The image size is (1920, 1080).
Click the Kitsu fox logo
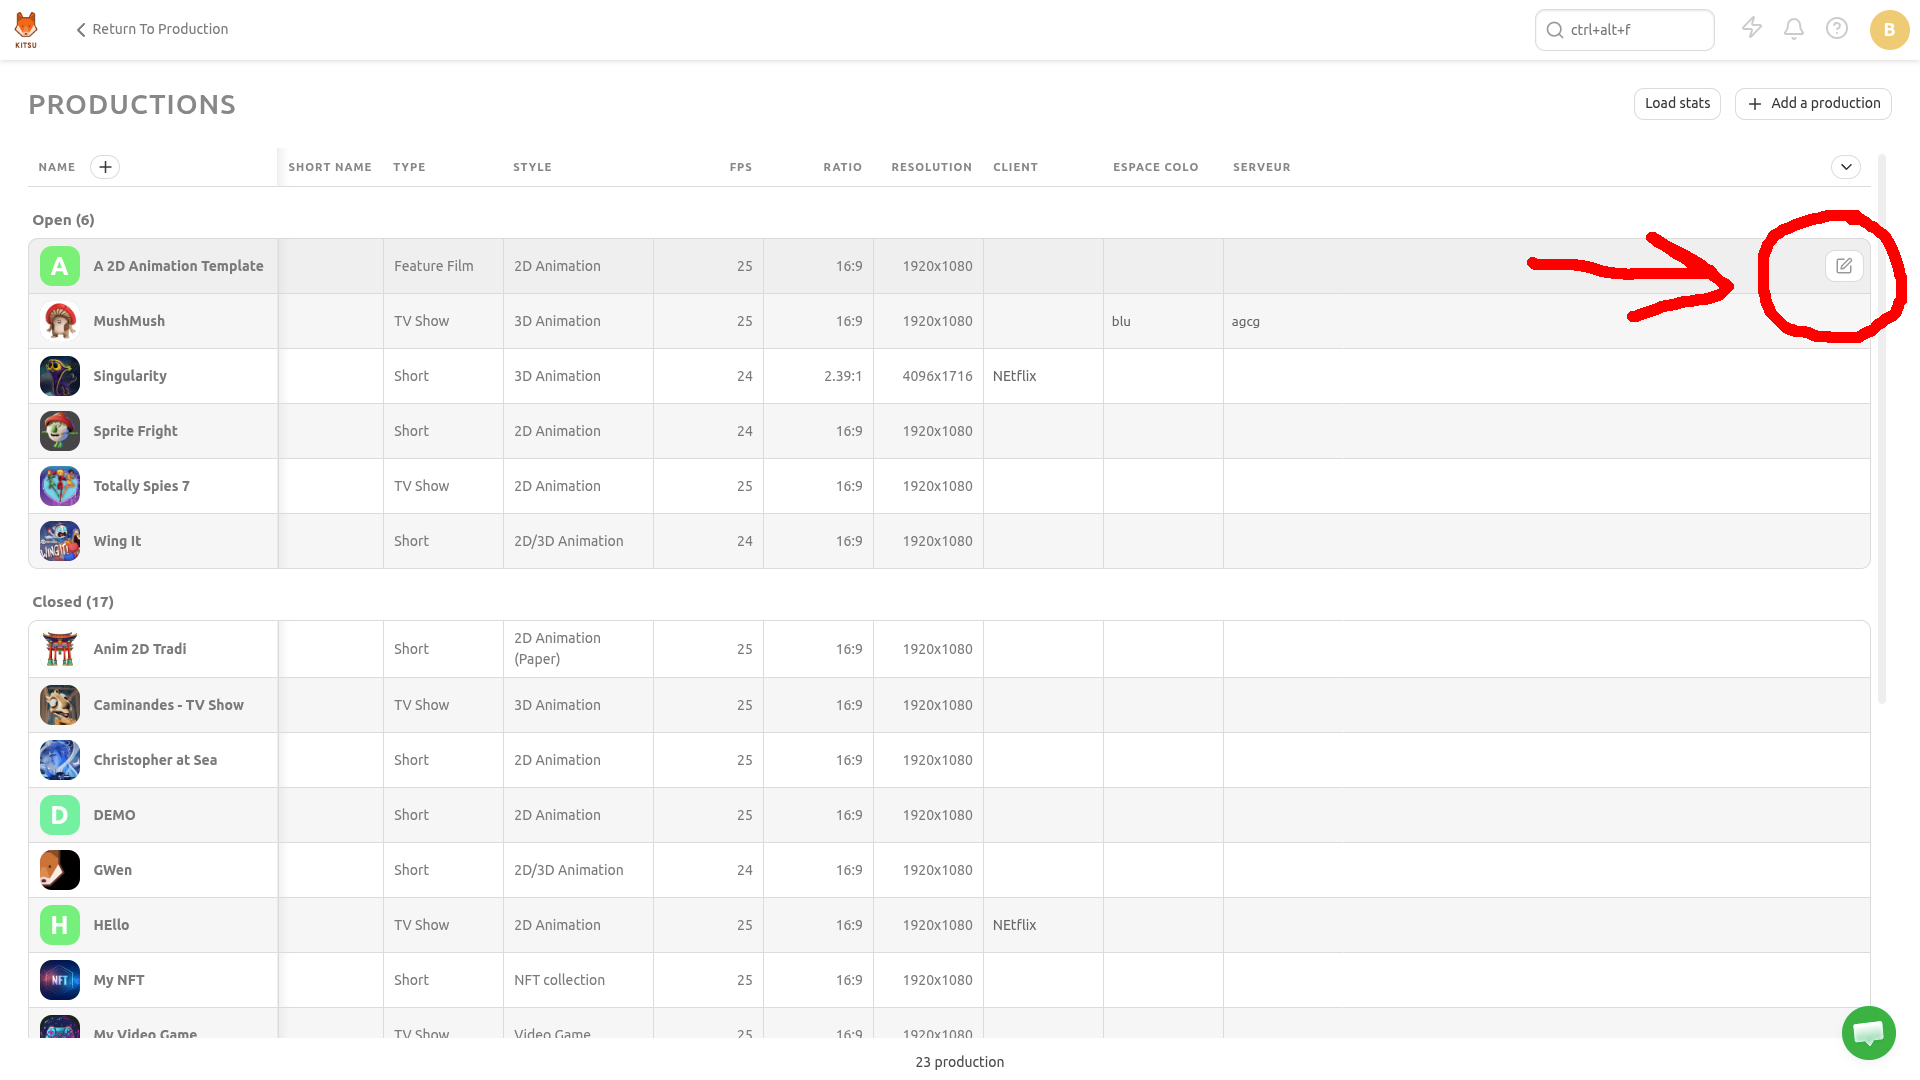[x=26, y=29]
